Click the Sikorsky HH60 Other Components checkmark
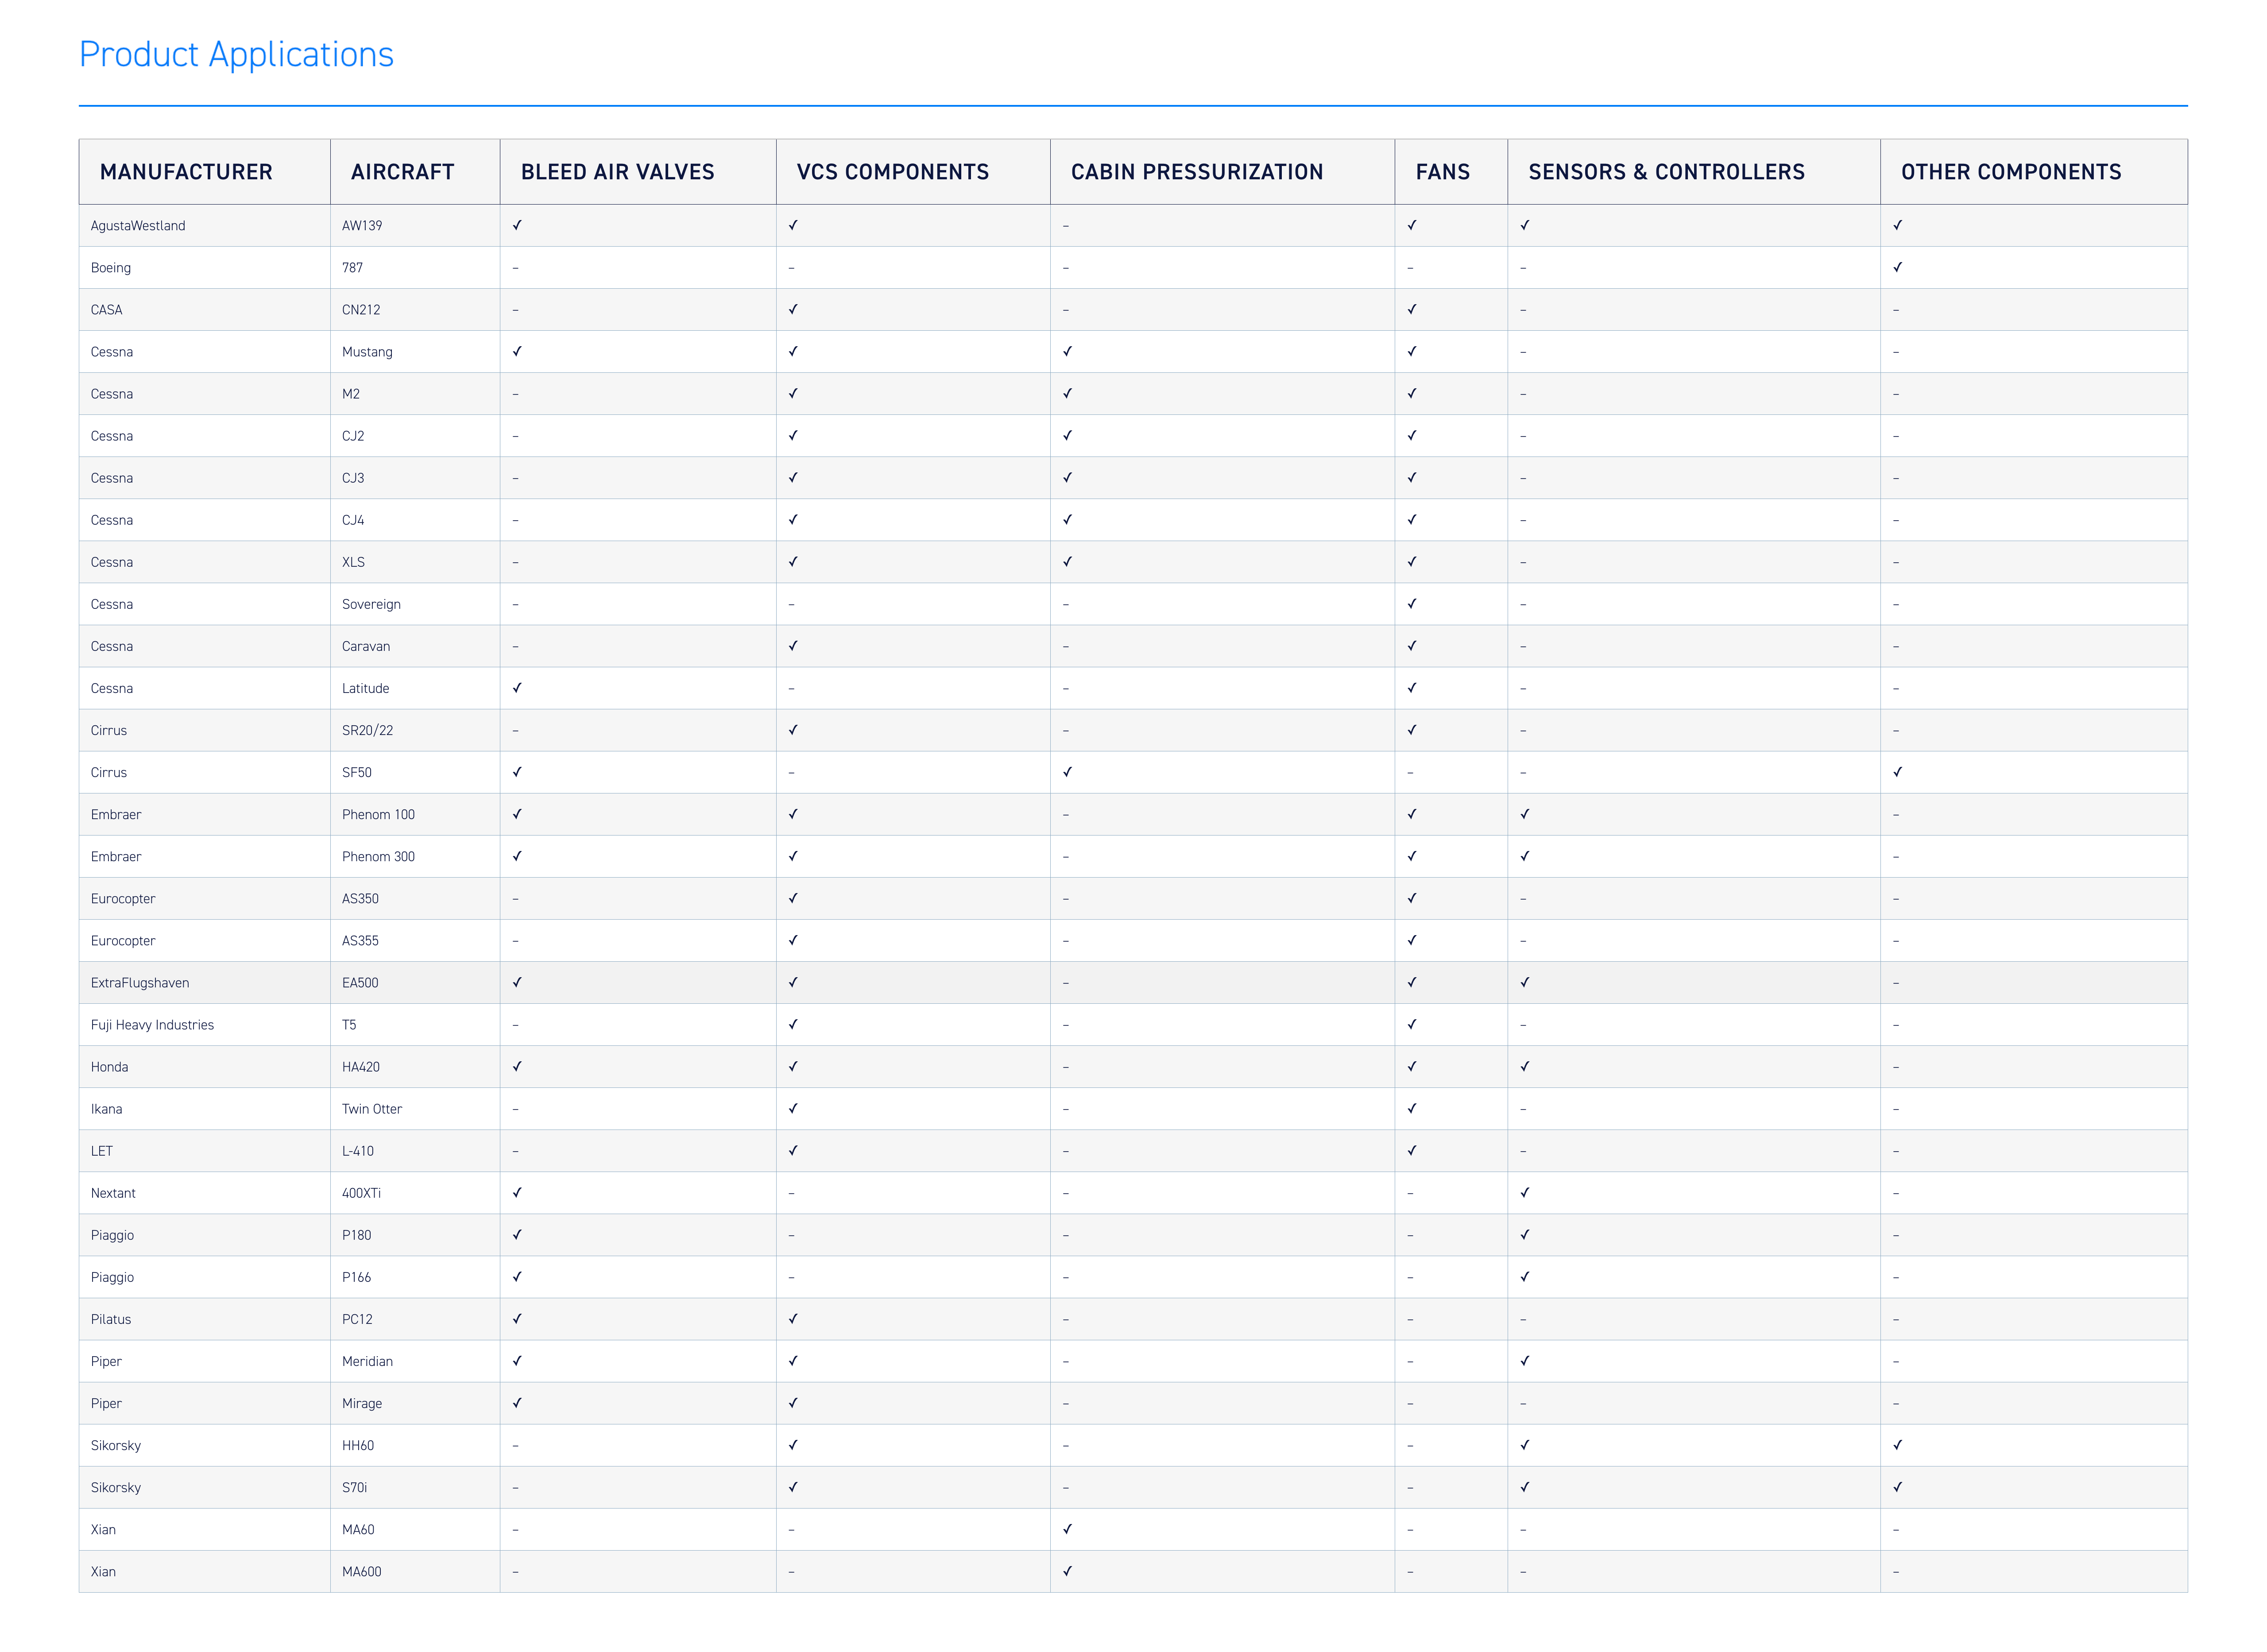2267x1652 pixels. [1897, 1445]
